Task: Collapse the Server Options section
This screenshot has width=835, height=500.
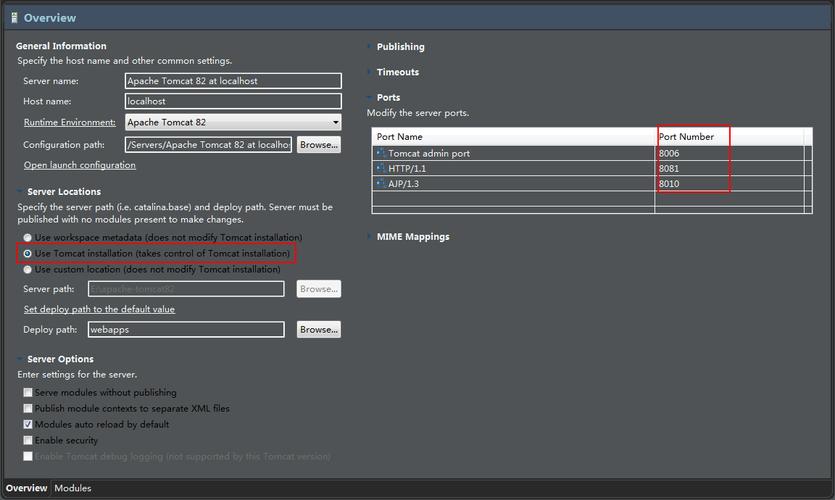Action: (20, 359)
